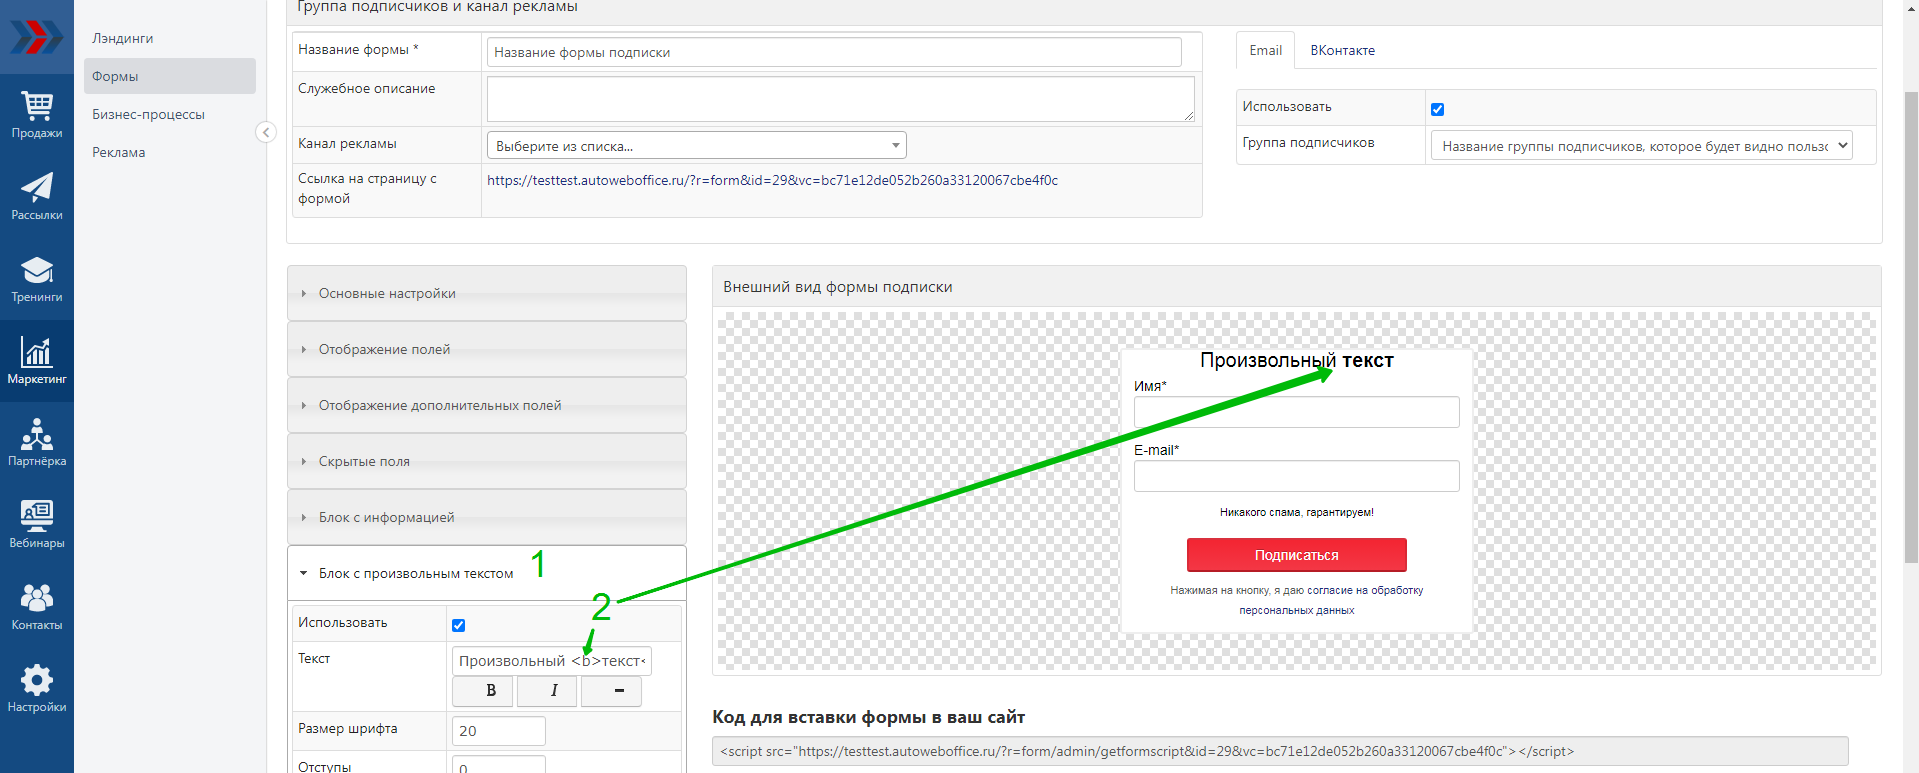This screenshot has height=773, width=1919.
Task: Open the Продажи shopping cart section
Action: [x=37, y=115]
